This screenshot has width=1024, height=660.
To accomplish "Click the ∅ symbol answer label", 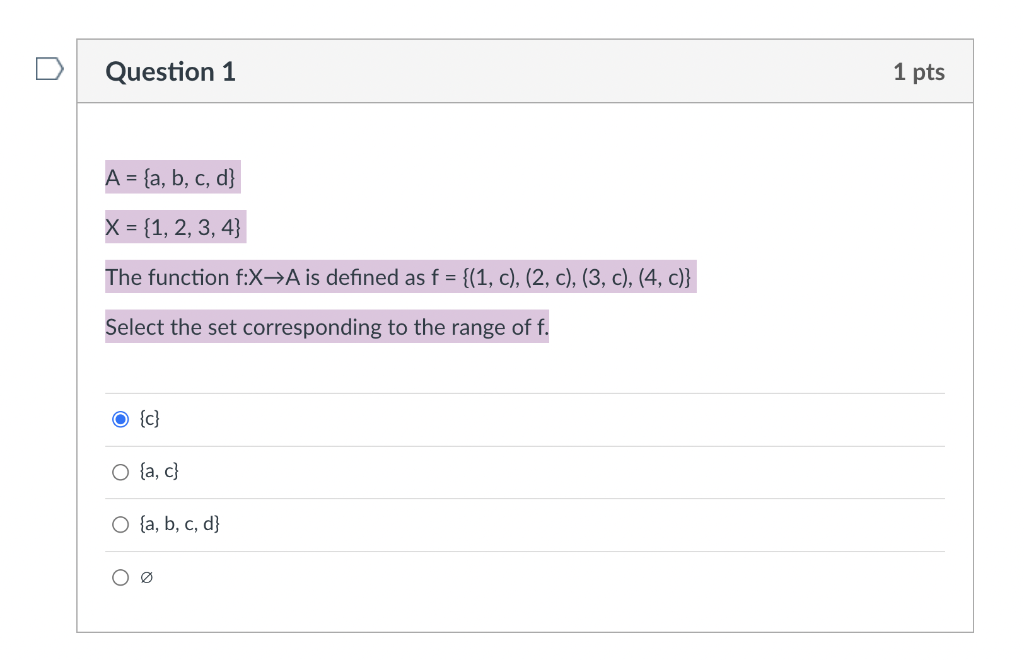I will (x=146, y=578).
